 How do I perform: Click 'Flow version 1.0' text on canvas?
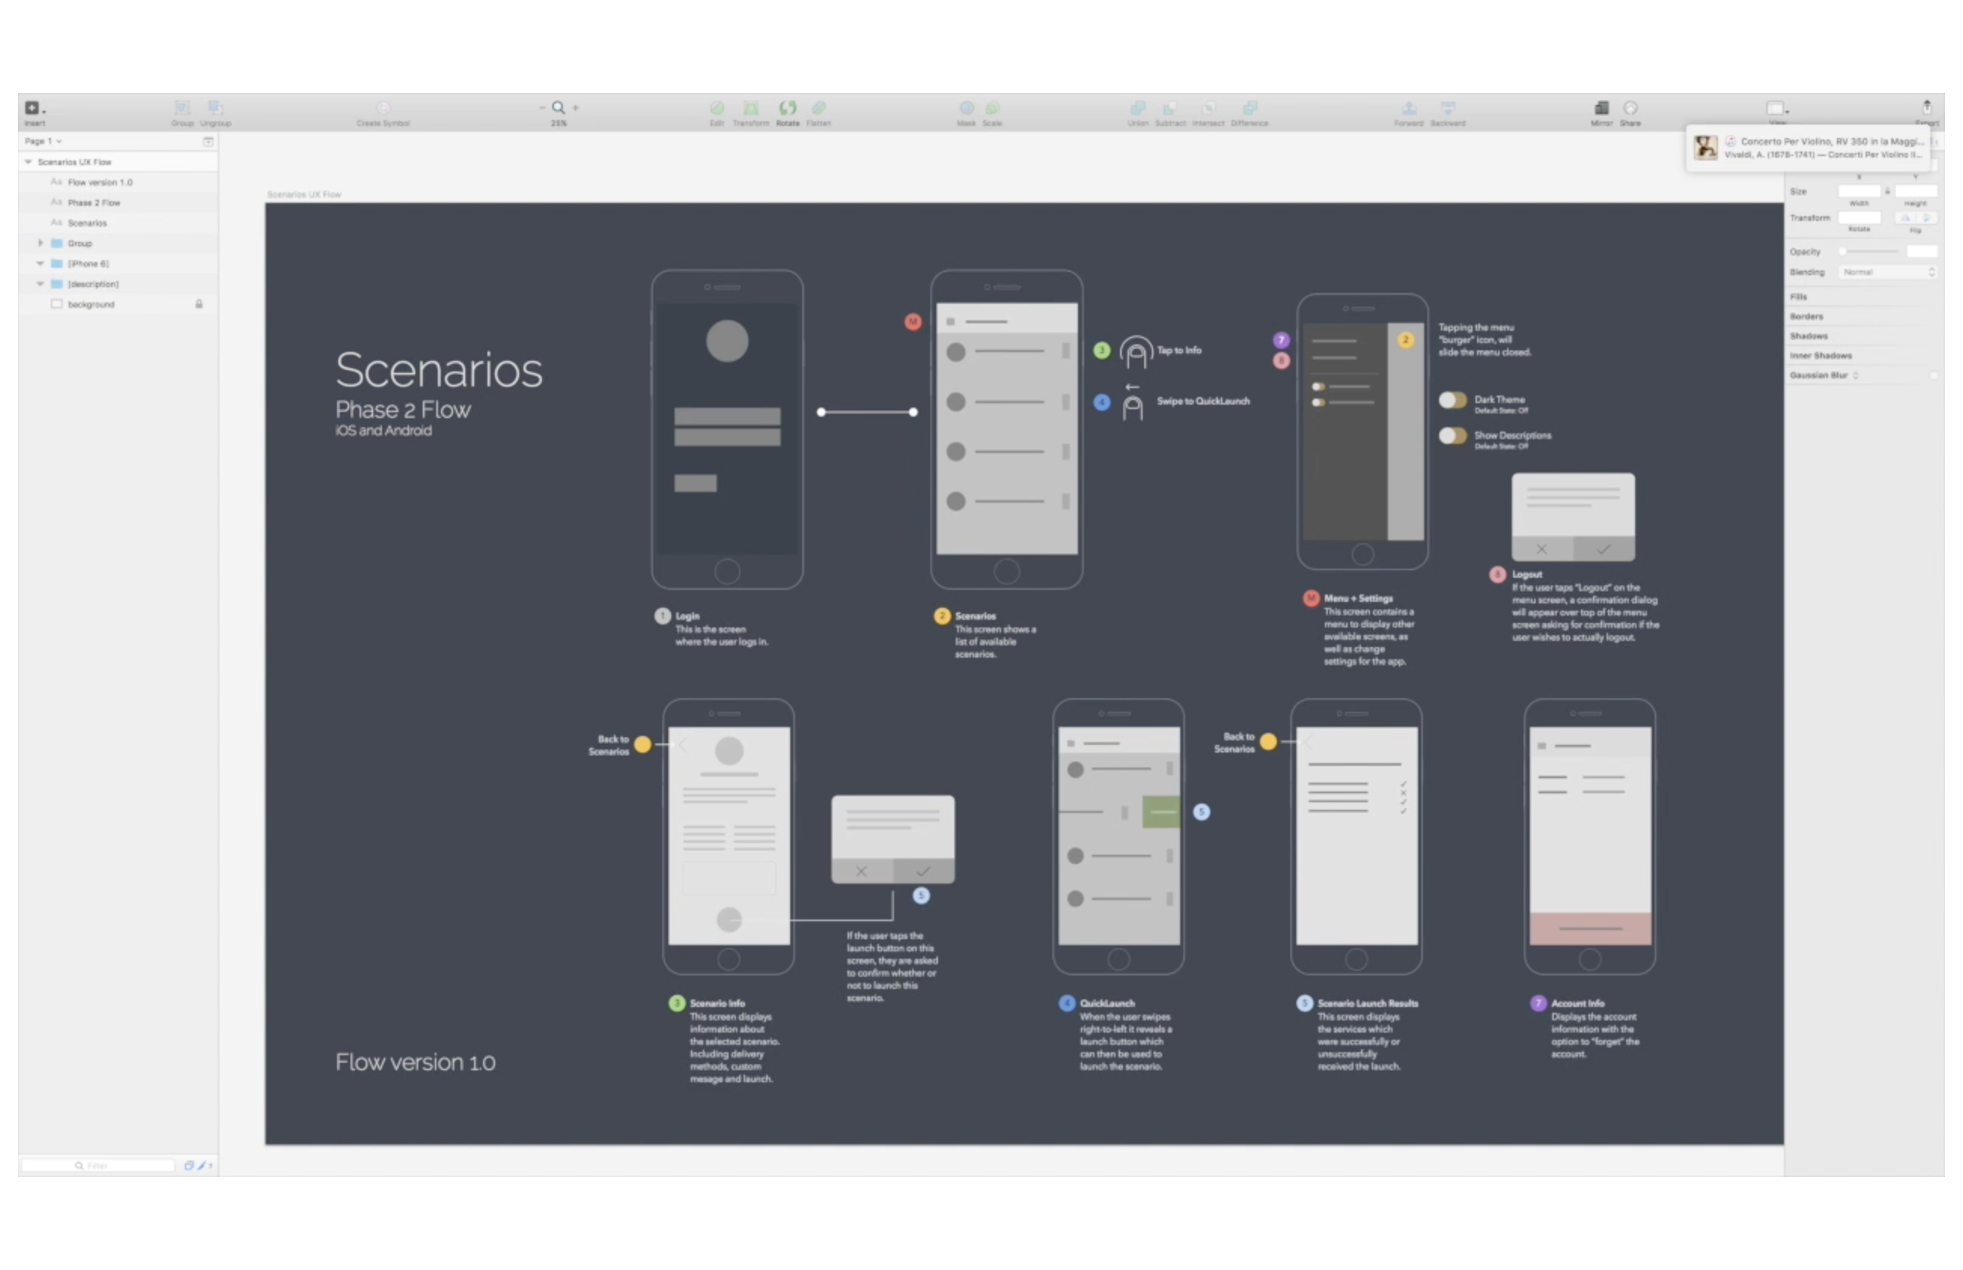click(415, 1062)
